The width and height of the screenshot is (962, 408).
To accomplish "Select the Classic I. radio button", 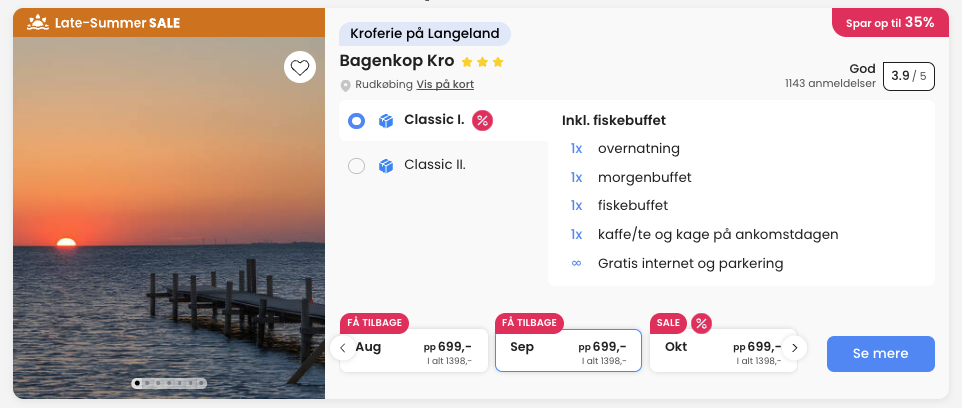I will (x=356, y=121).
